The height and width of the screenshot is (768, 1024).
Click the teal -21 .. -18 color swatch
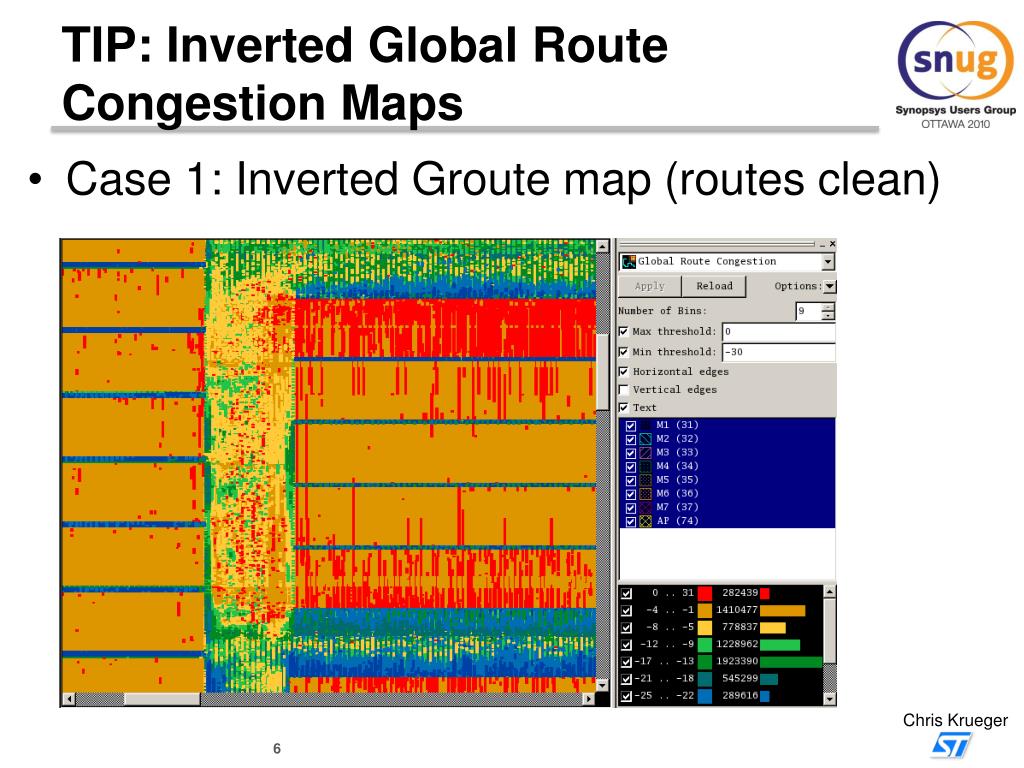[x=705, y=679]
